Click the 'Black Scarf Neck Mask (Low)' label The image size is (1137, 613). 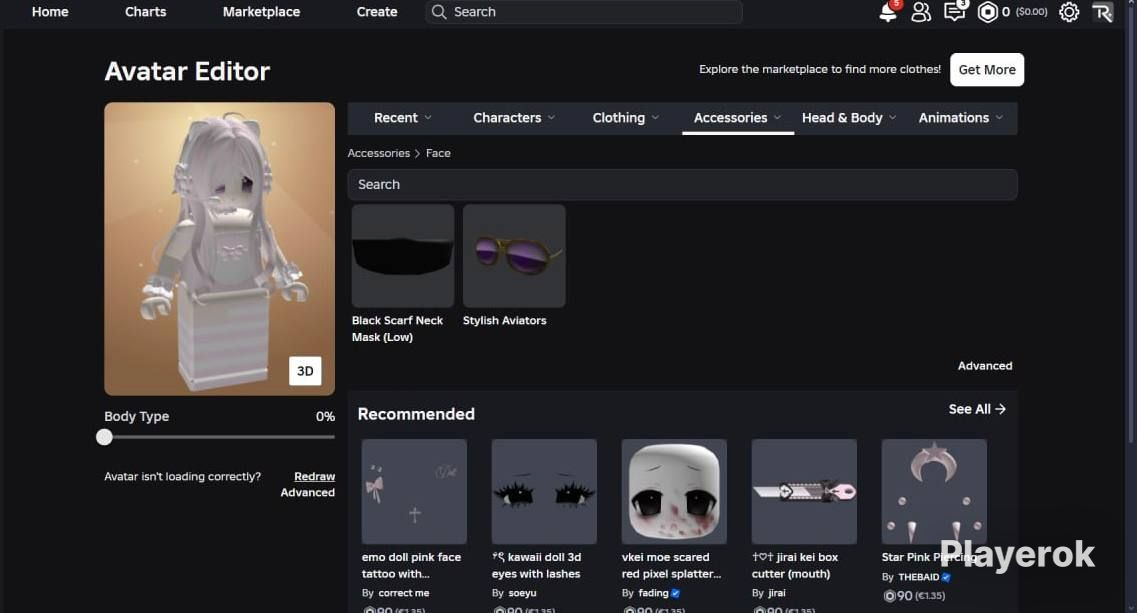(397, 329)
